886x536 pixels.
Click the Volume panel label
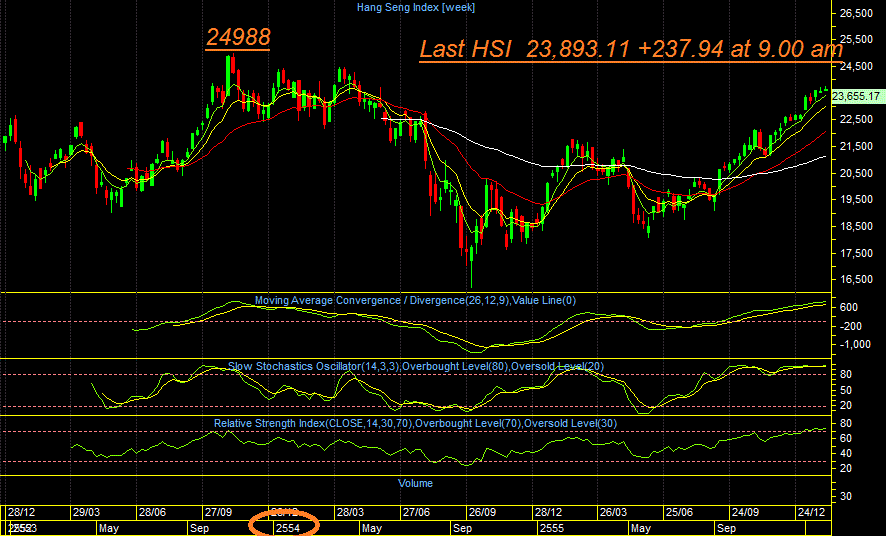[x=415, y=483]
